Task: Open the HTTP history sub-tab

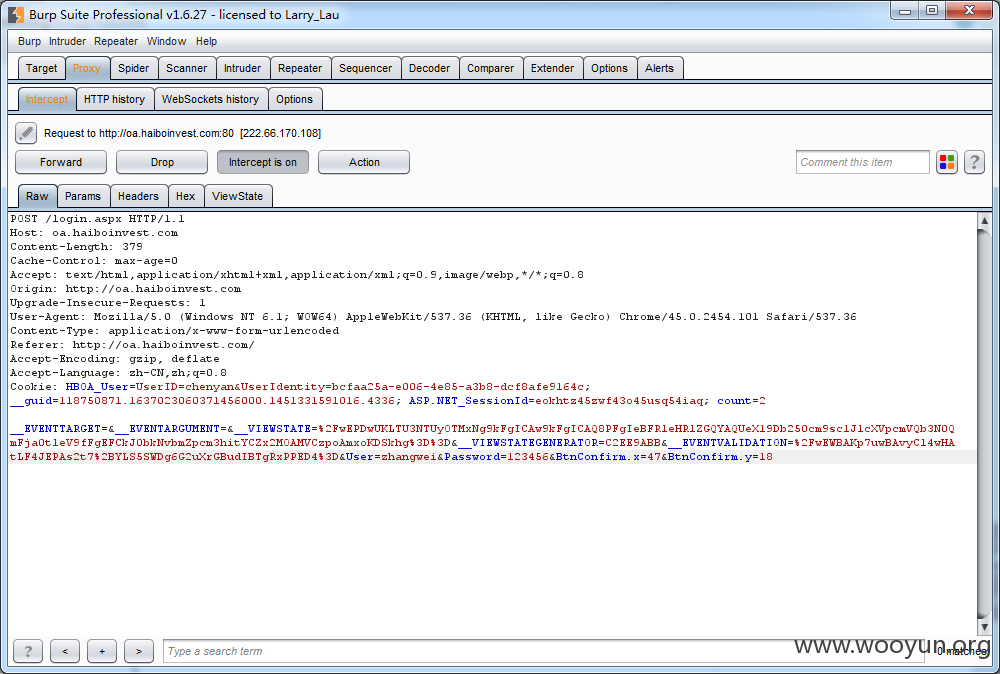Action: [x=115, y=99]
